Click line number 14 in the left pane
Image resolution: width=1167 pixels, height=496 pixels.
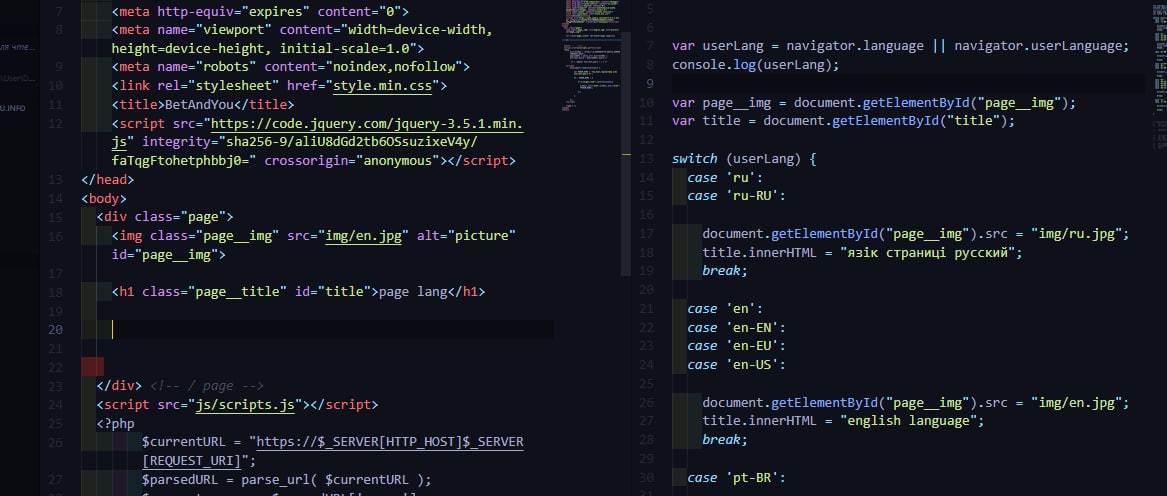pos(55,199)
